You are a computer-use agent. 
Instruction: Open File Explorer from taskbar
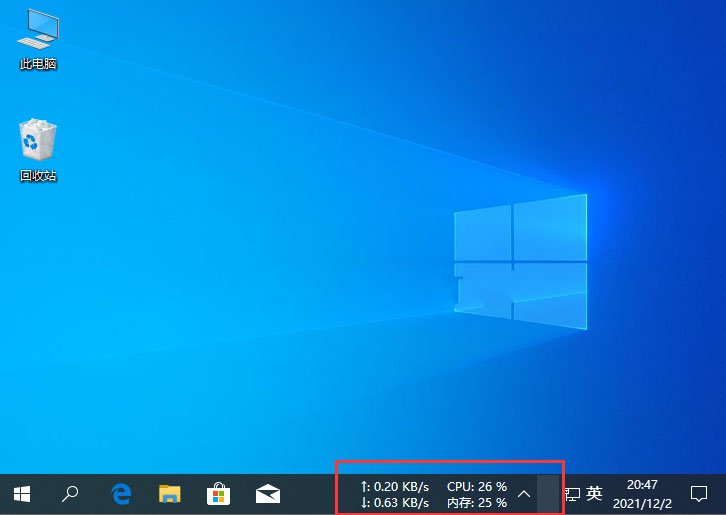(169, 494)
